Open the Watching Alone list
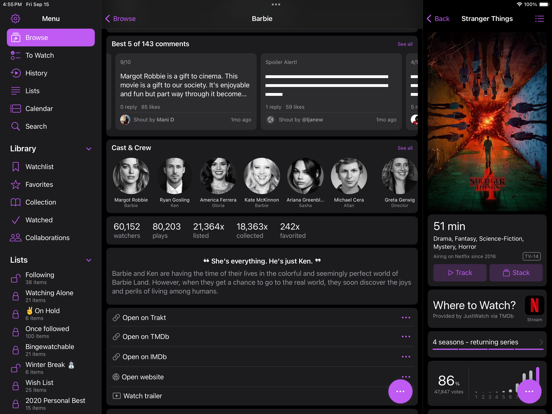This screenshot has height=414, width=552. coord(51,296)
